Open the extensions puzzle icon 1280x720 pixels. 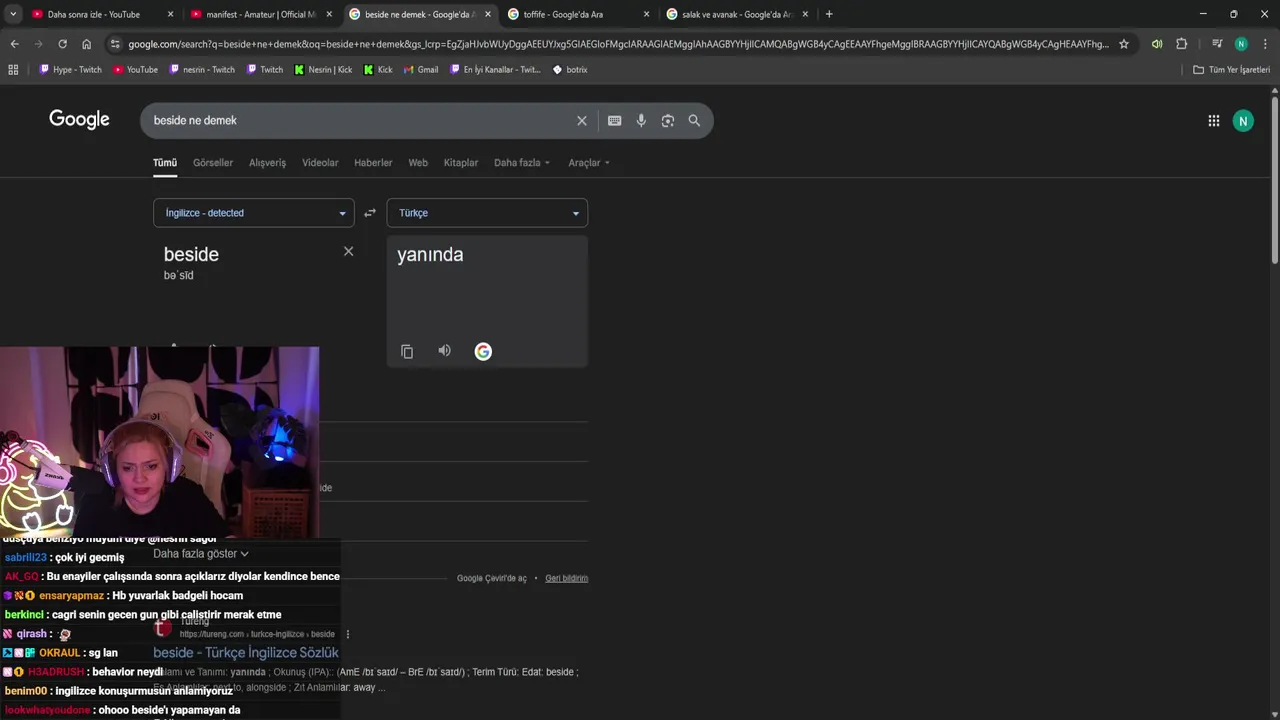(x=1182, y=44)
